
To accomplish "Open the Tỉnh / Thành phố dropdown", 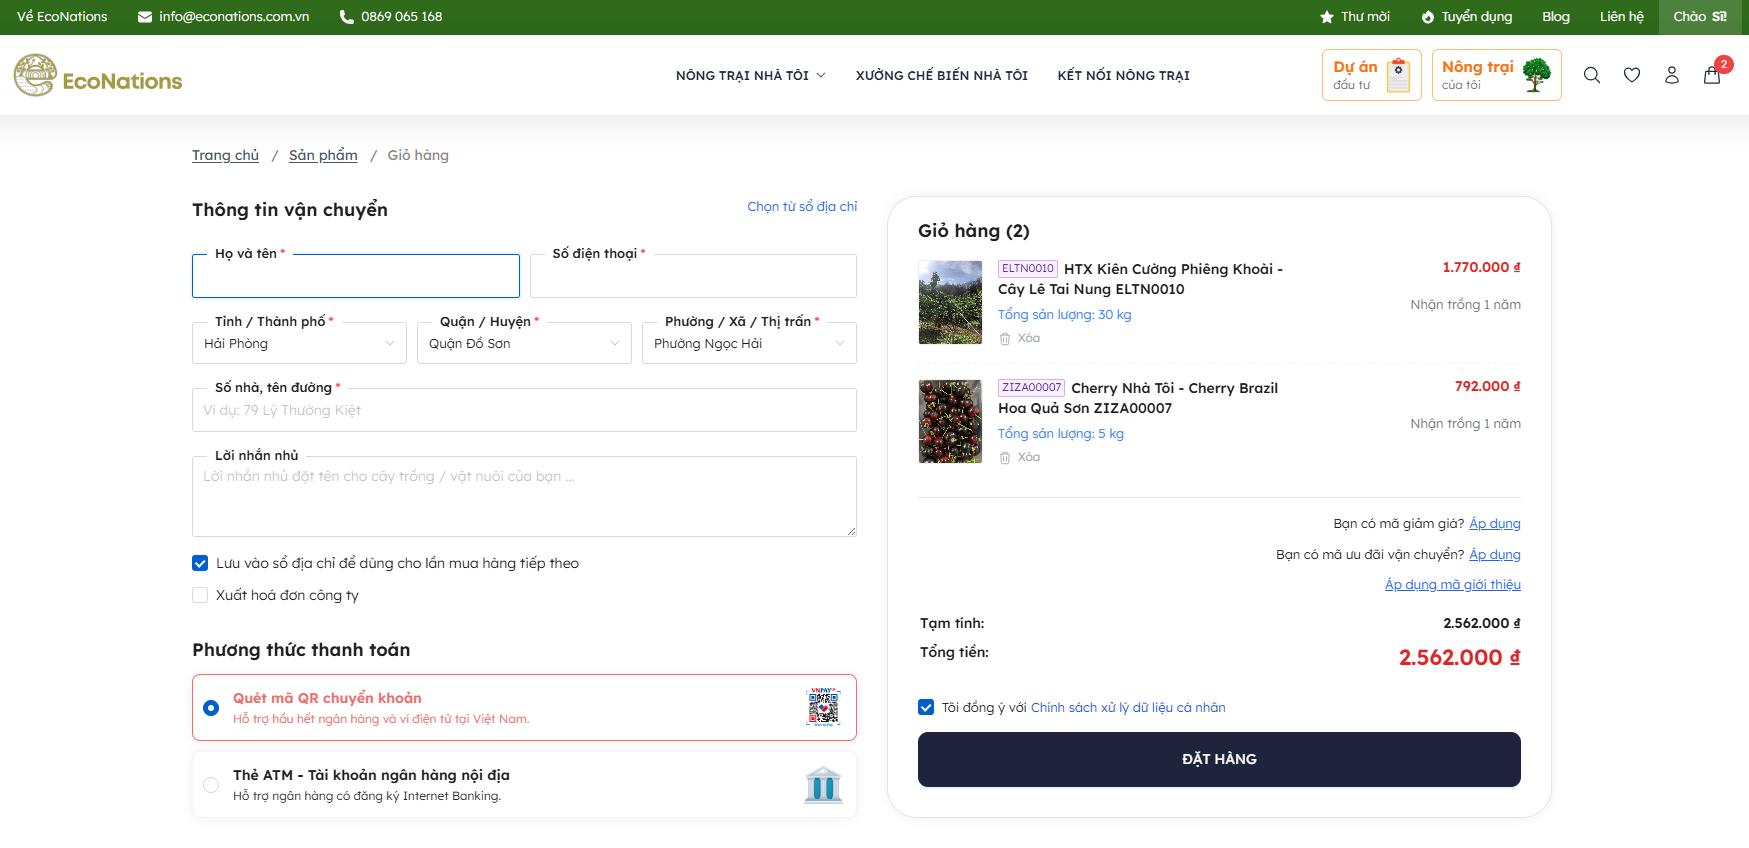I will click(299, 344).
